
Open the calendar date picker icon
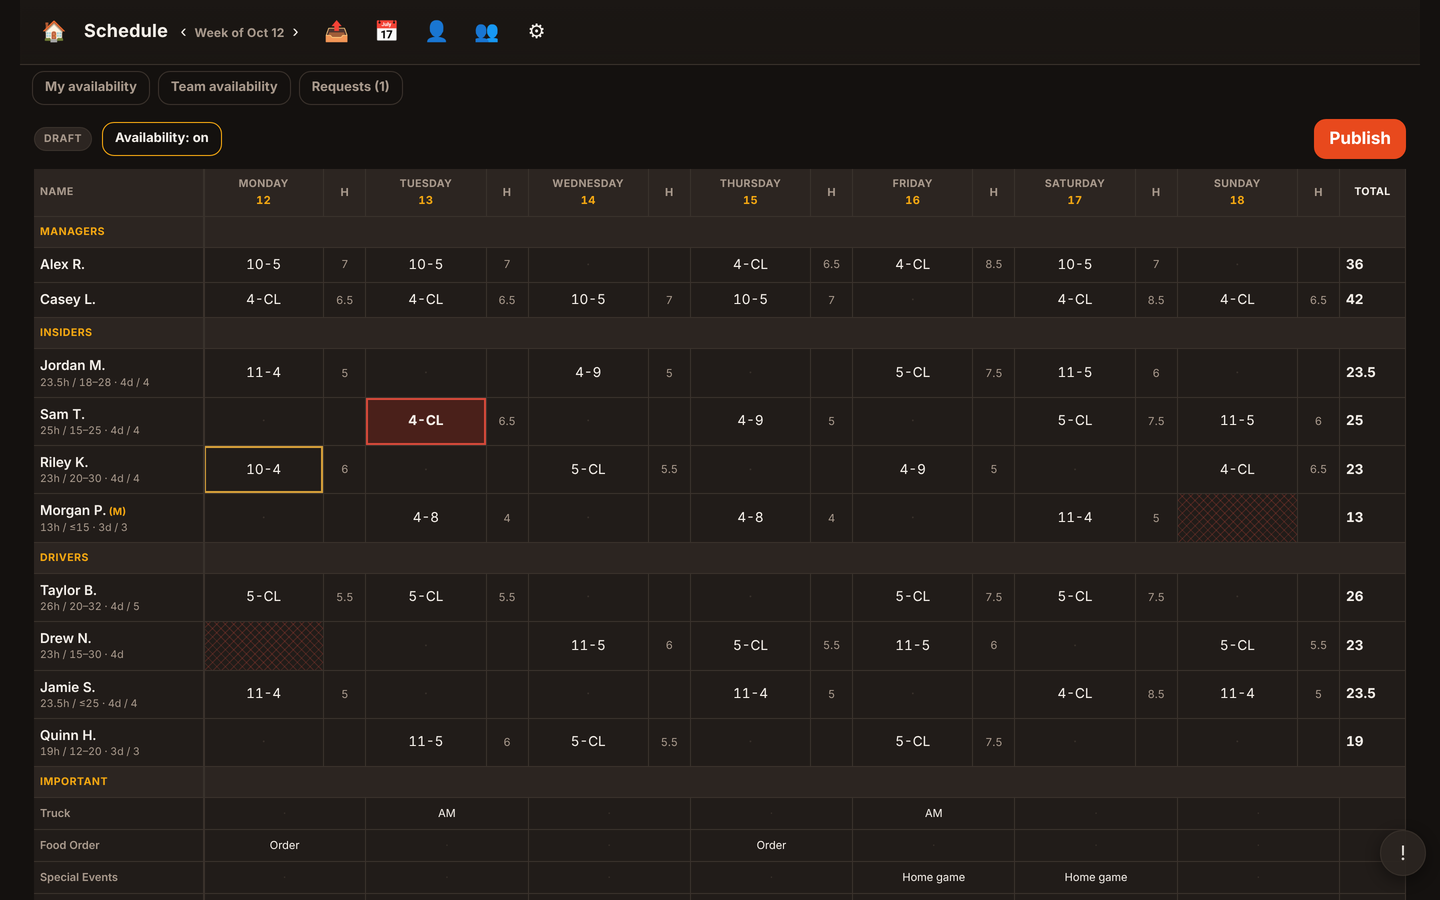click(387, 31)
